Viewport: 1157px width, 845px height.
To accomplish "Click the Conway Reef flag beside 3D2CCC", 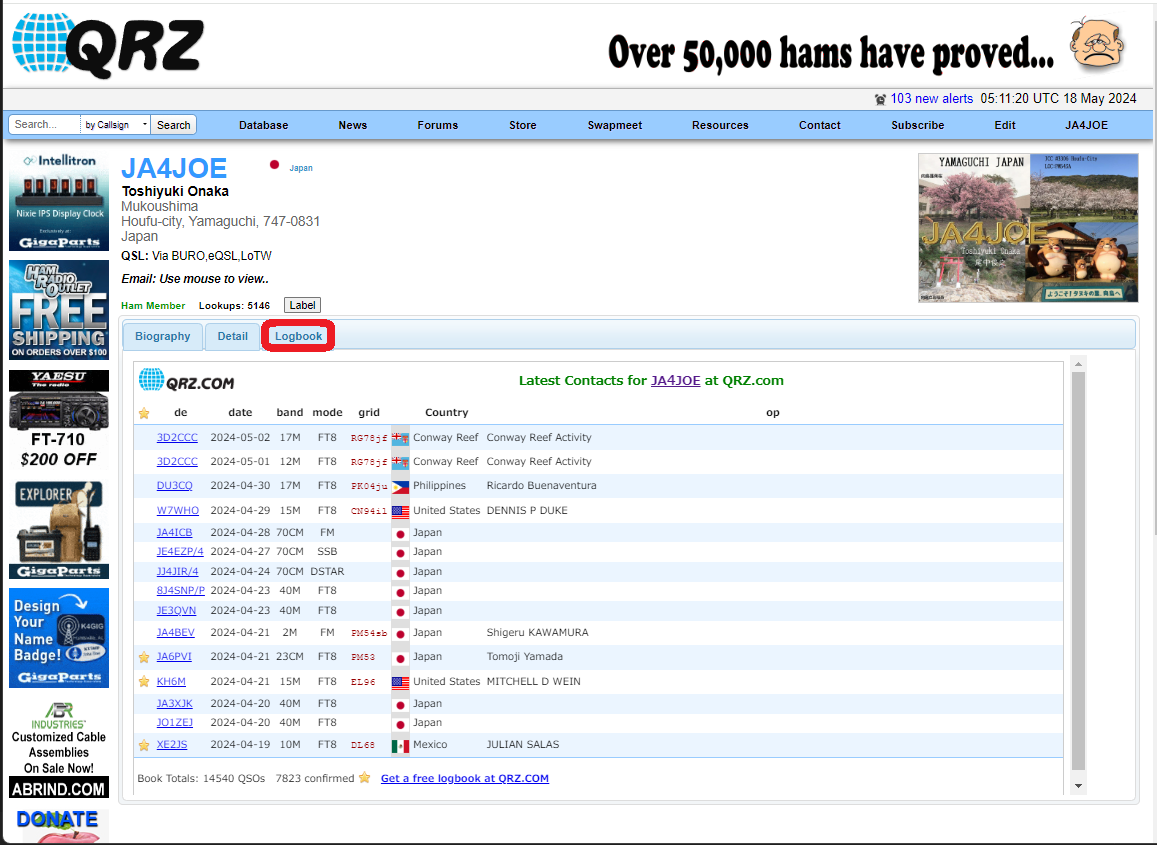I will coord(400,437).
